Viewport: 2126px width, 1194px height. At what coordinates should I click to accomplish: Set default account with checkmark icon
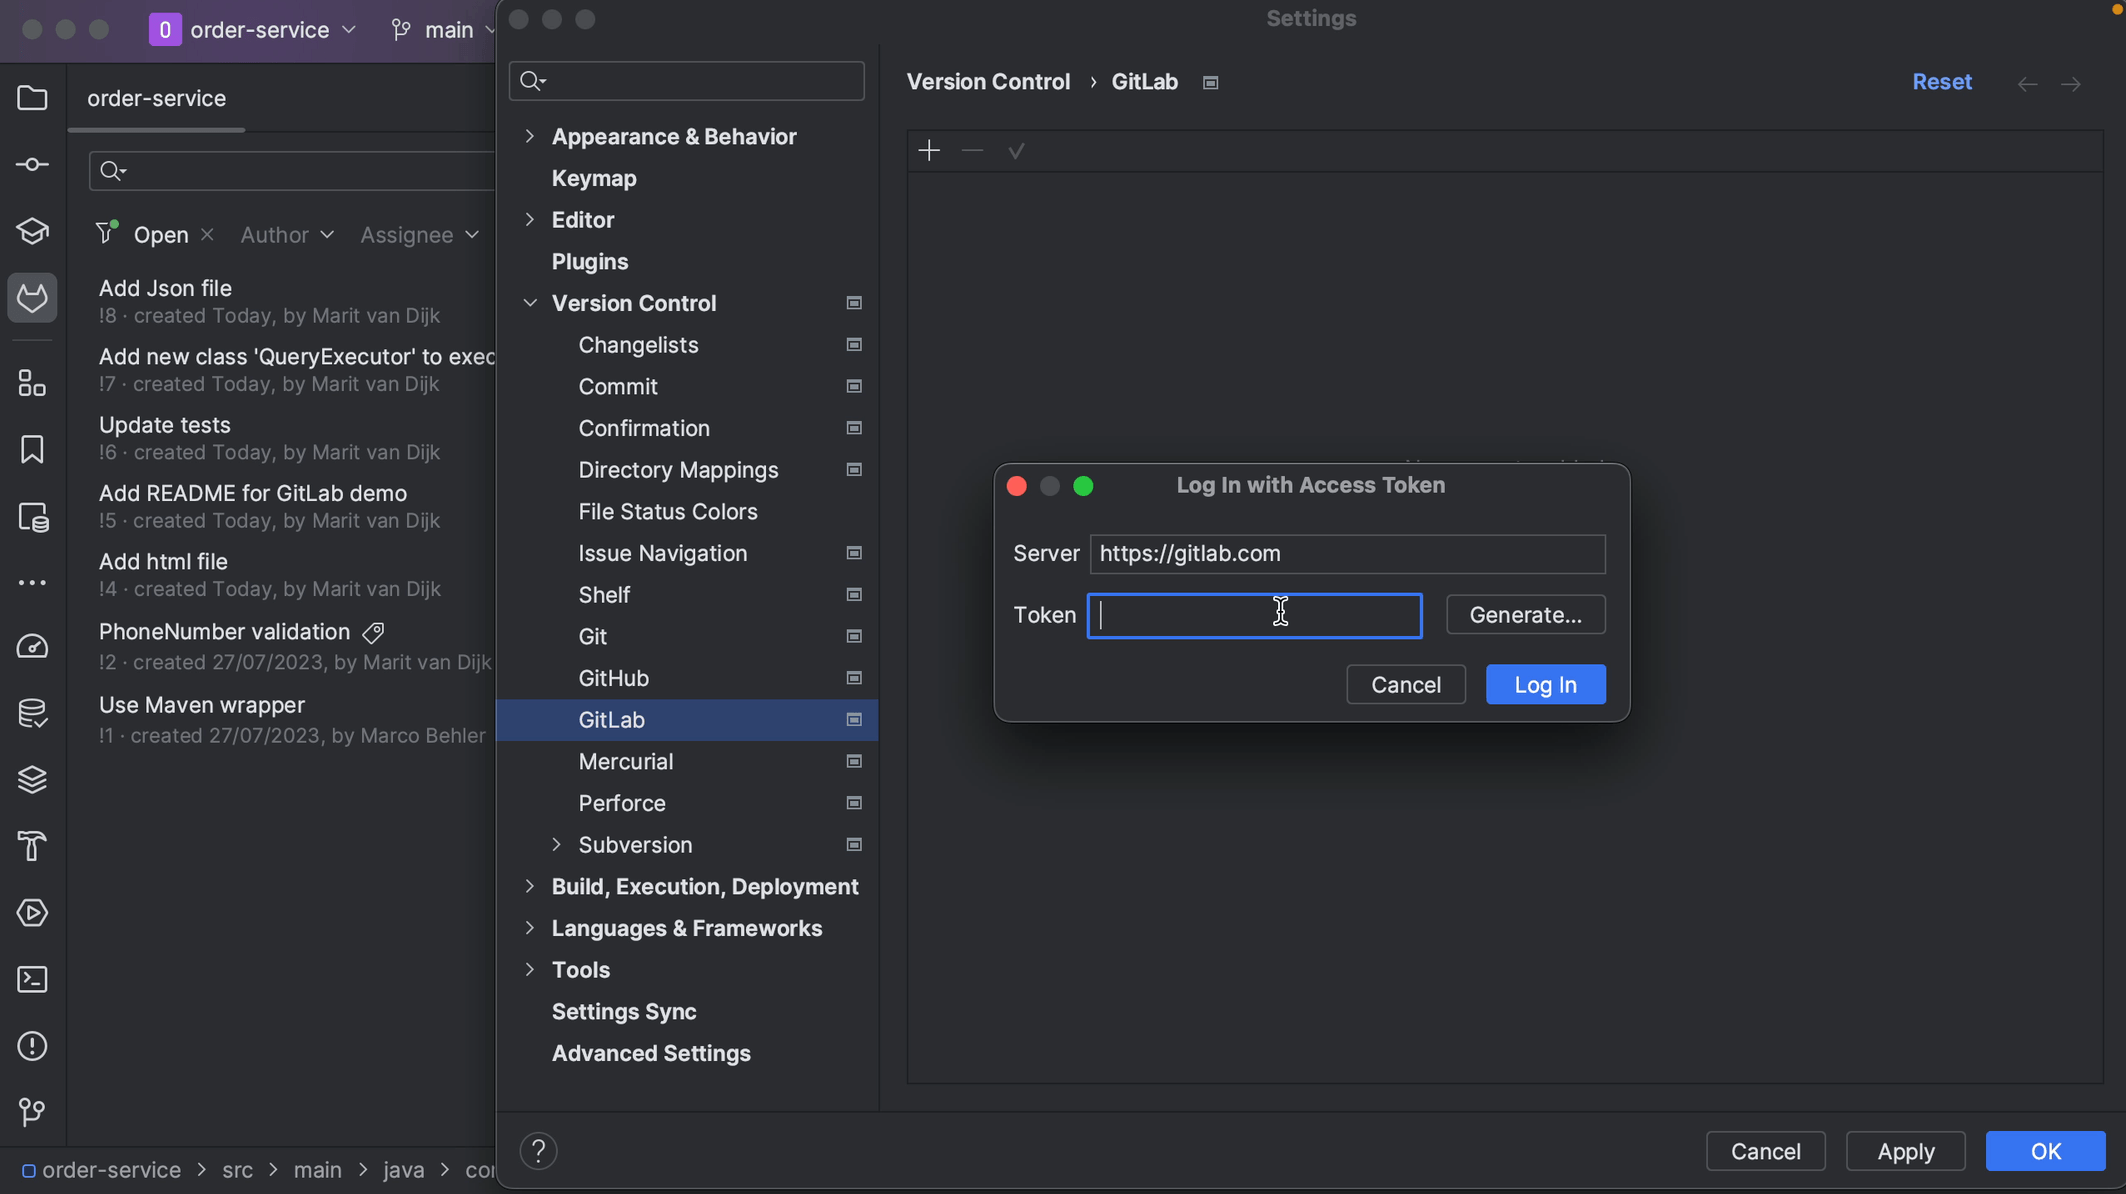pyautogui.click(x=1016, y=150)
